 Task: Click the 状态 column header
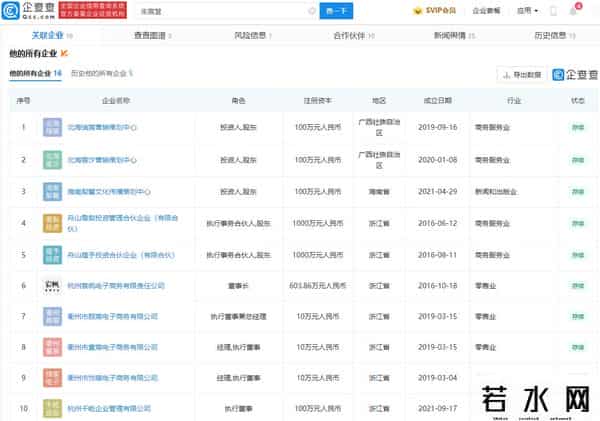point(578,101)
